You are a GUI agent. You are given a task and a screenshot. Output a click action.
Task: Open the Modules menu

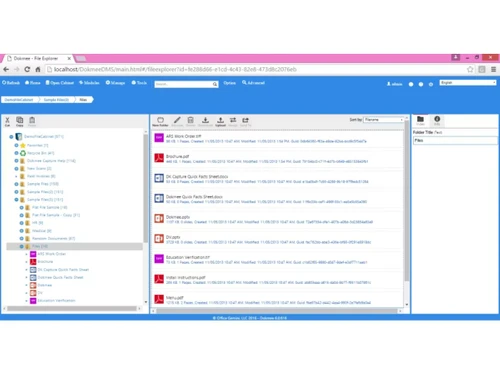(89, 83)
